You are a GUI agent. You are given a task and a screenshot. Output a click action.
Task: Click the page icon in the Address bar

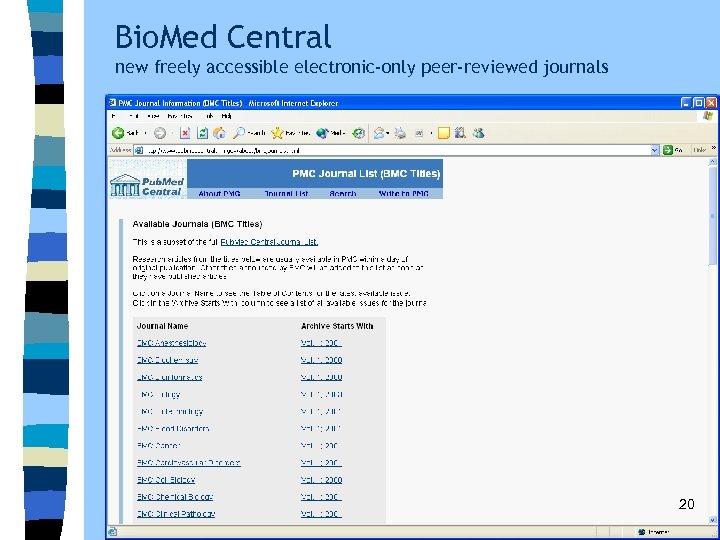[139, 150]
